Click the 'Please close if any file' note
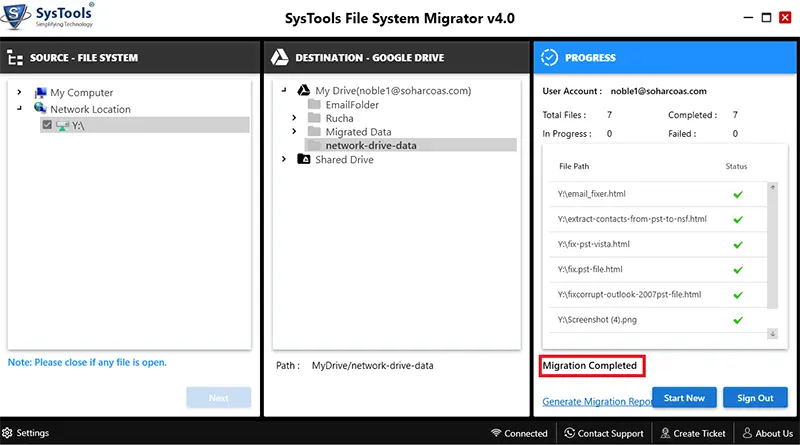 pos(87,362)
